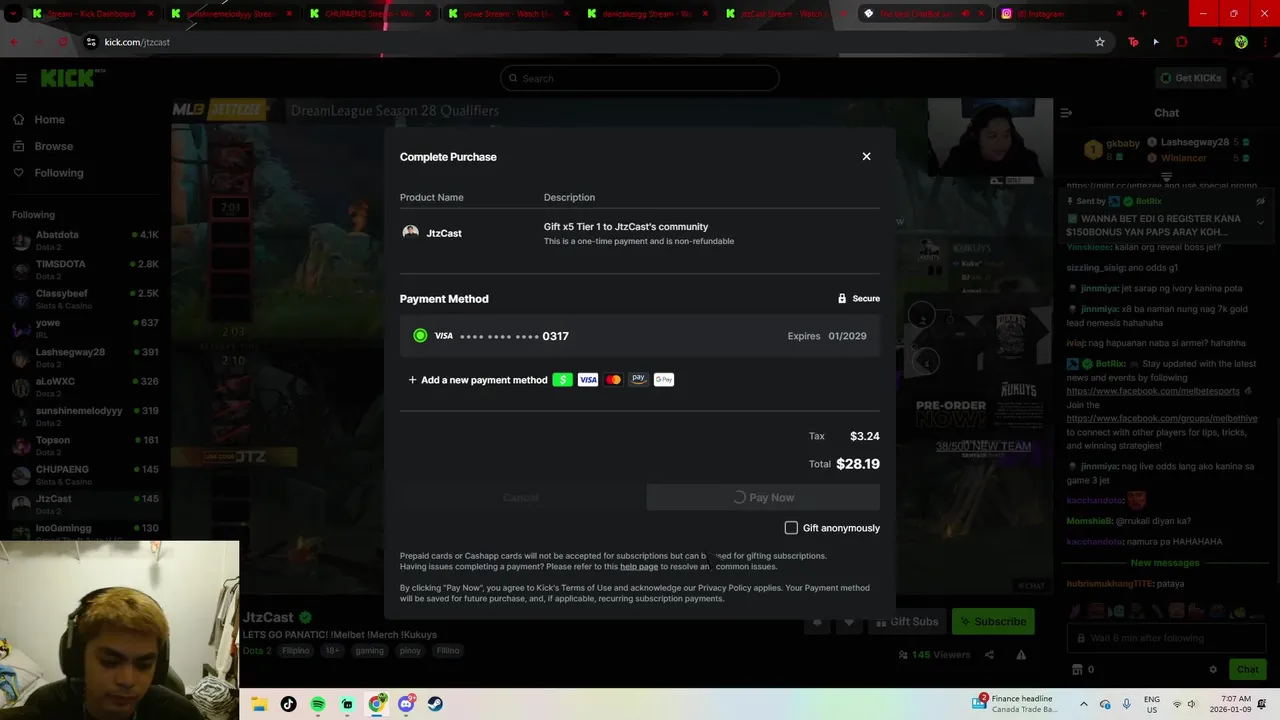Switch to the CHUPAENG Stream browser tab
The width and height of the screenshot is (1280, 720).
(369, 14)
